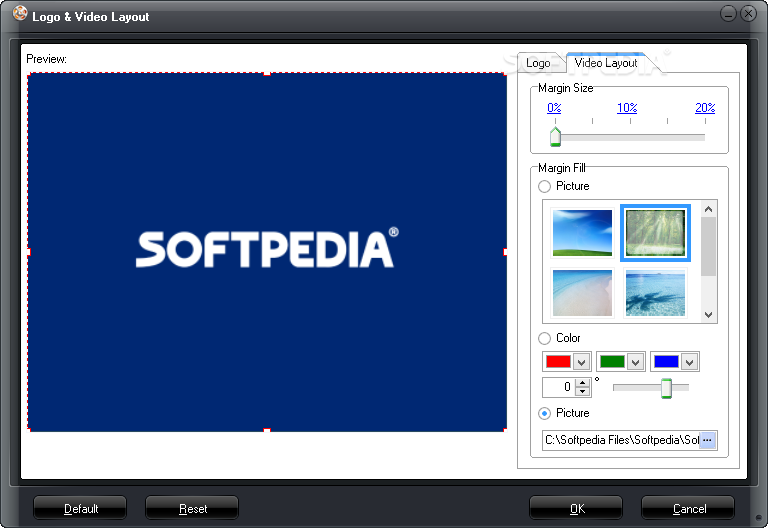
Task: Click the red color swatch
Action: (558, 362)
